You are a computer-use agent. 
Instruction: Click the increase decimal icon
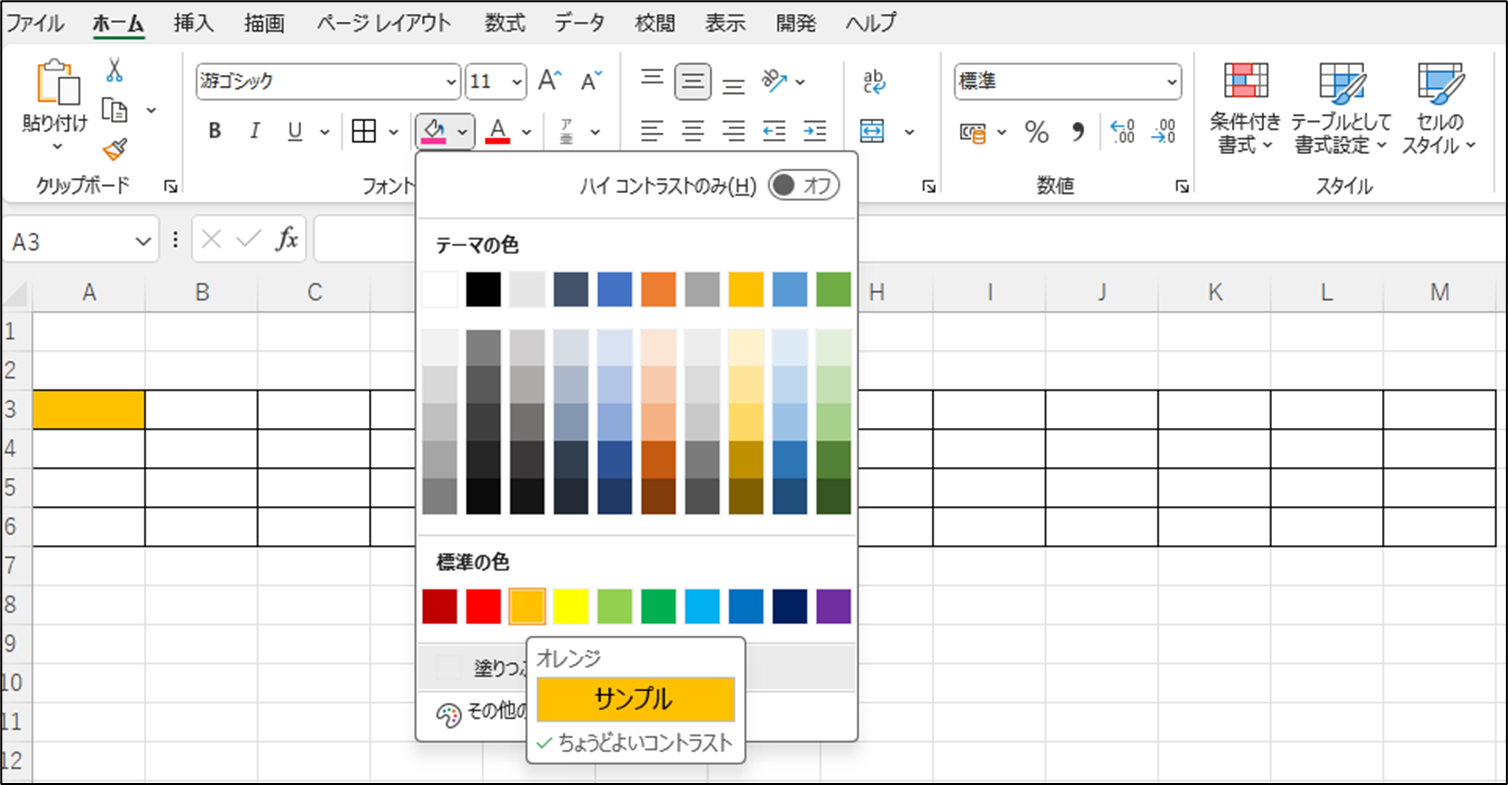click(1123, 132)
